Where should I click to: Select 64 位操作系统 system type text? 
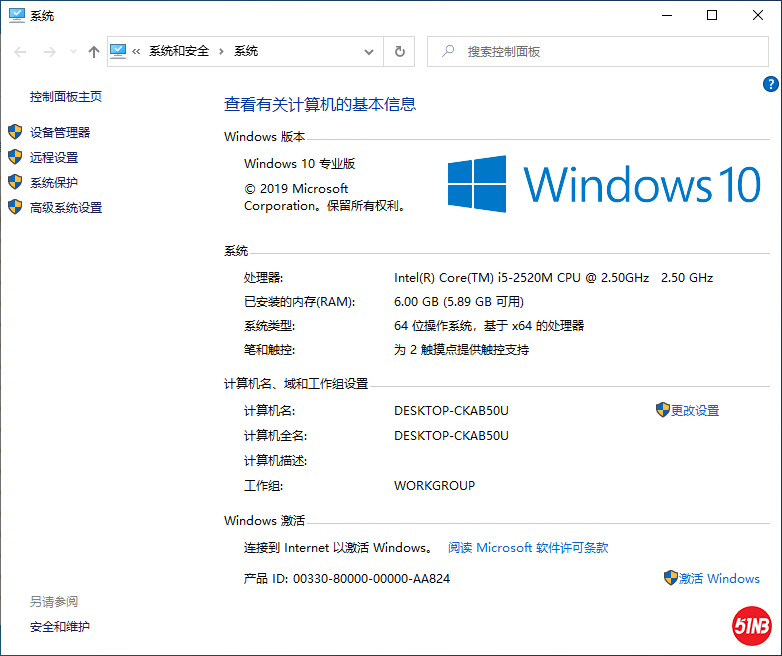point(489,326)
